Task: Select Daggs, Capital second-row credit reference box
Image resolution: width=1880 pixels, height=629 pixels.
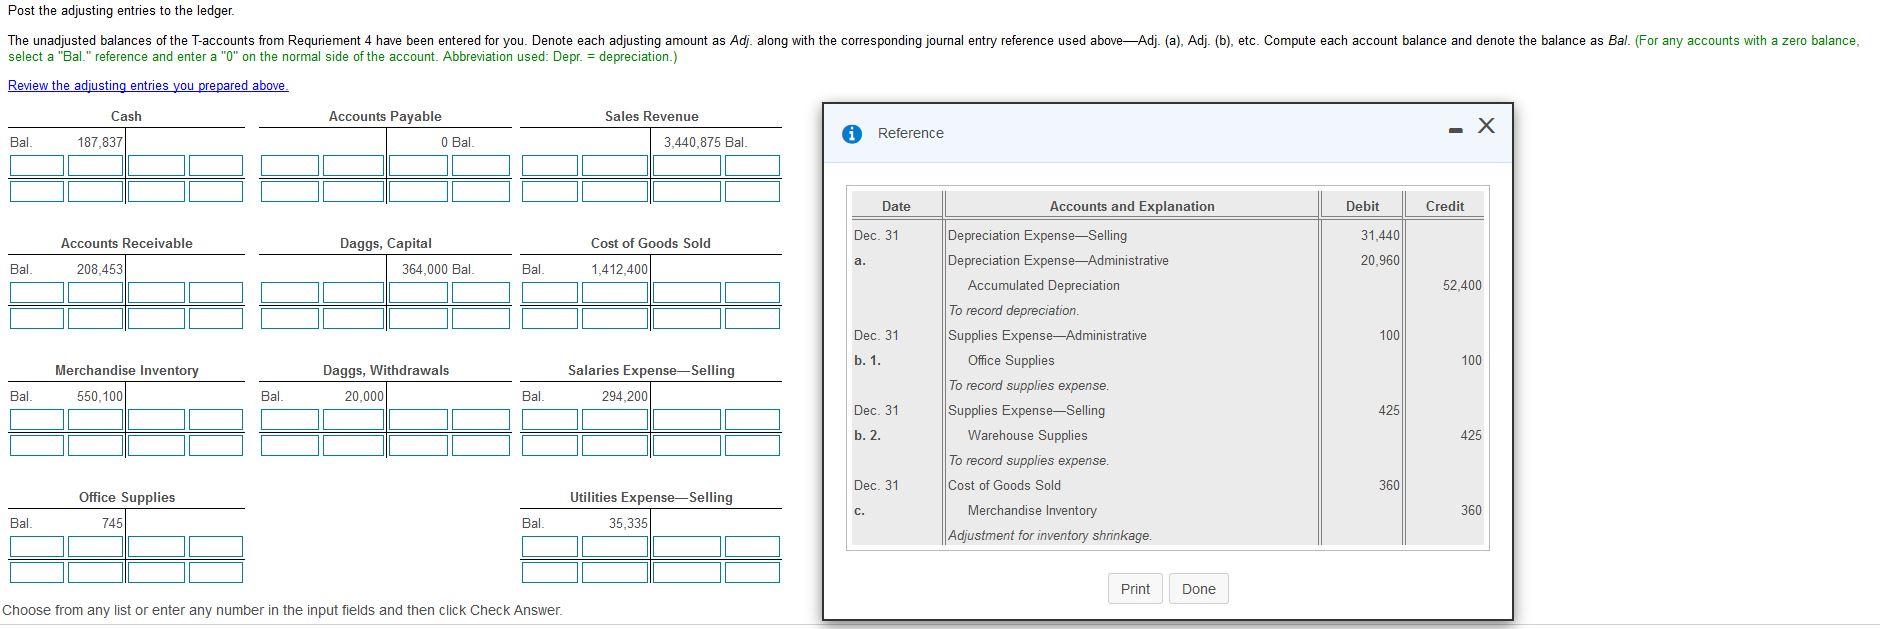Action: (x=480, y=318)
